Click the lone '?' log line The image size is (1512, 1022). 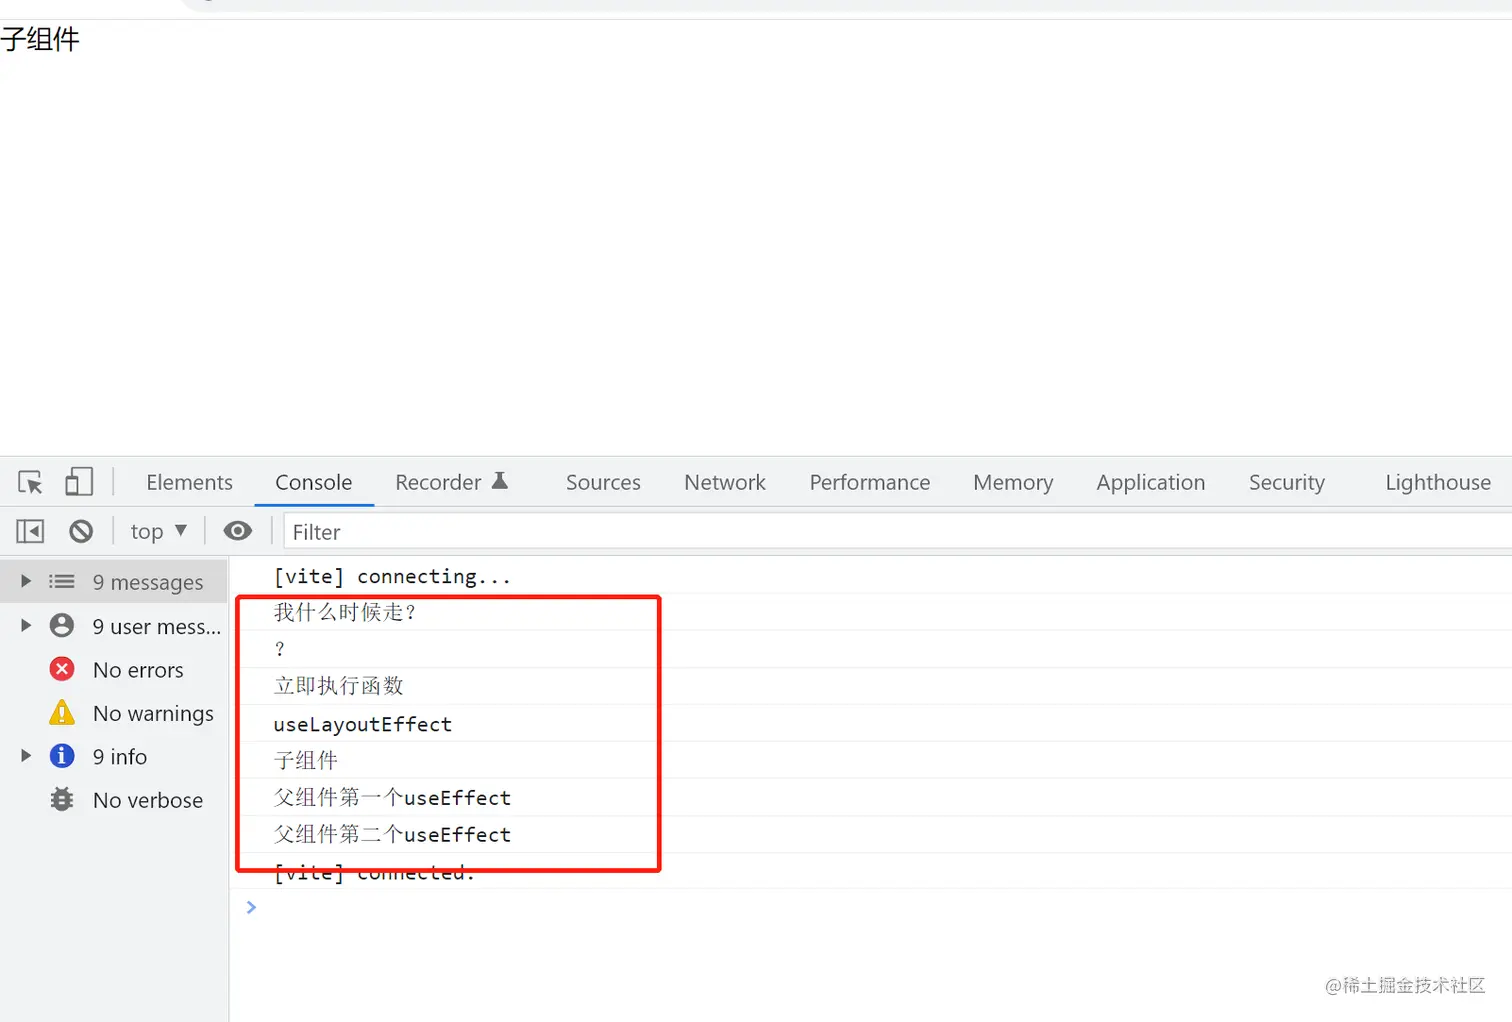click(x=870, y=649)
